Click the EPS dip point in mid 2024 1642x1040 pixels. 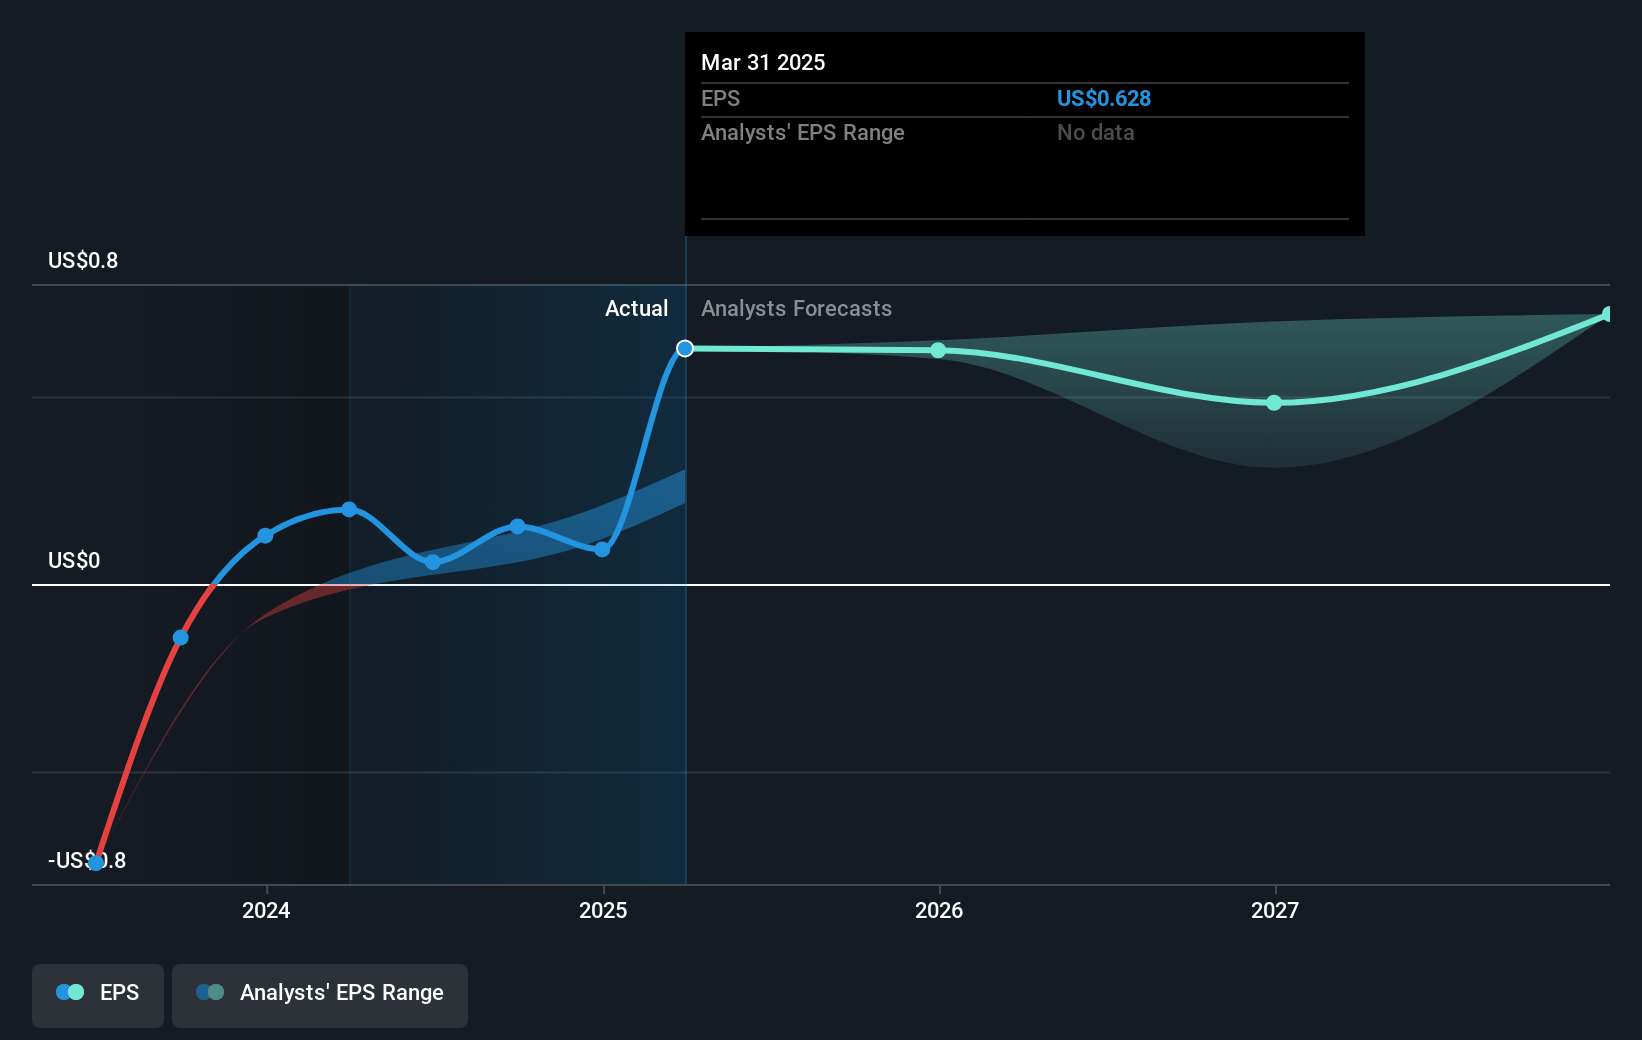tap(433, 562)
